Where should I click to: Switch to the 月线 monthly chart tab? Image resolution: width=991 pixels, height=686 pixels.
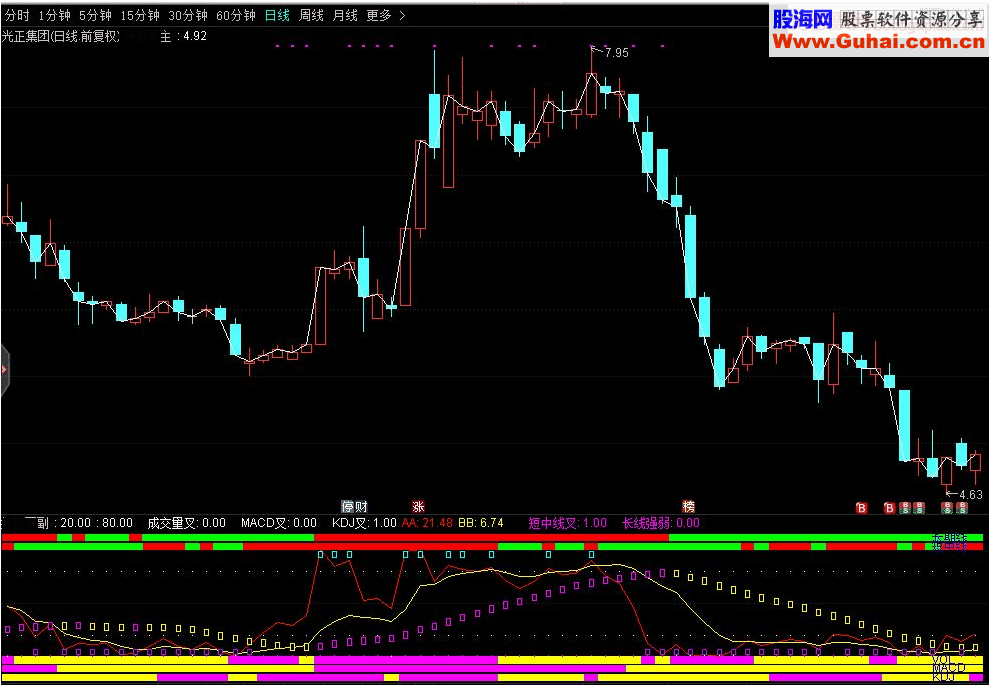pos(345,16)
